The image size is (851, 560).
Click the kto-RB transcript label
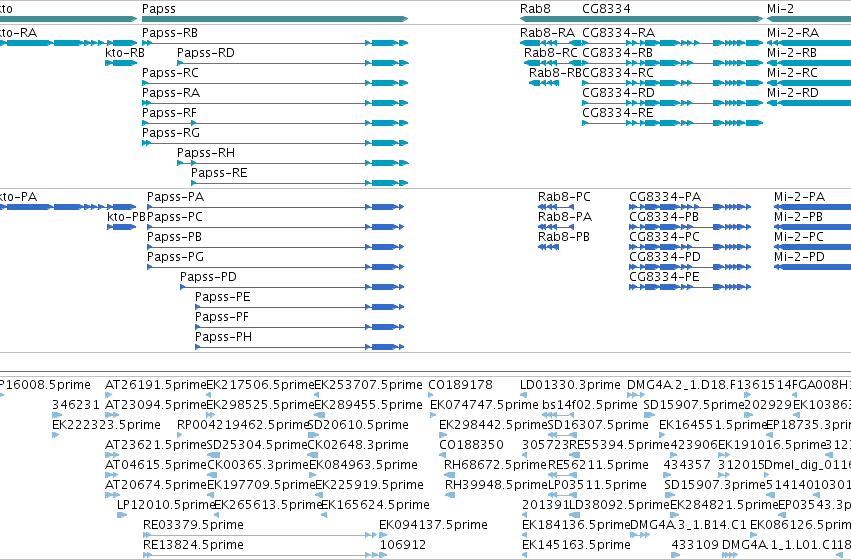[x=125, y=53]
